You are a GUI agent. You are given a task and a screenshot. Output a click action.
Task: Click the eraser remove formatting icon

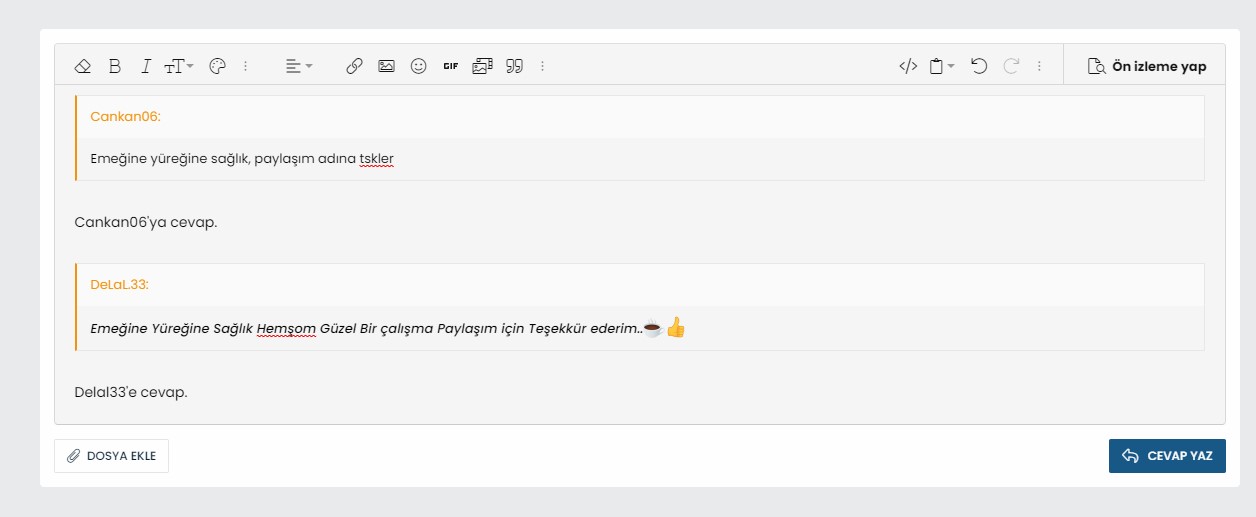83,66
